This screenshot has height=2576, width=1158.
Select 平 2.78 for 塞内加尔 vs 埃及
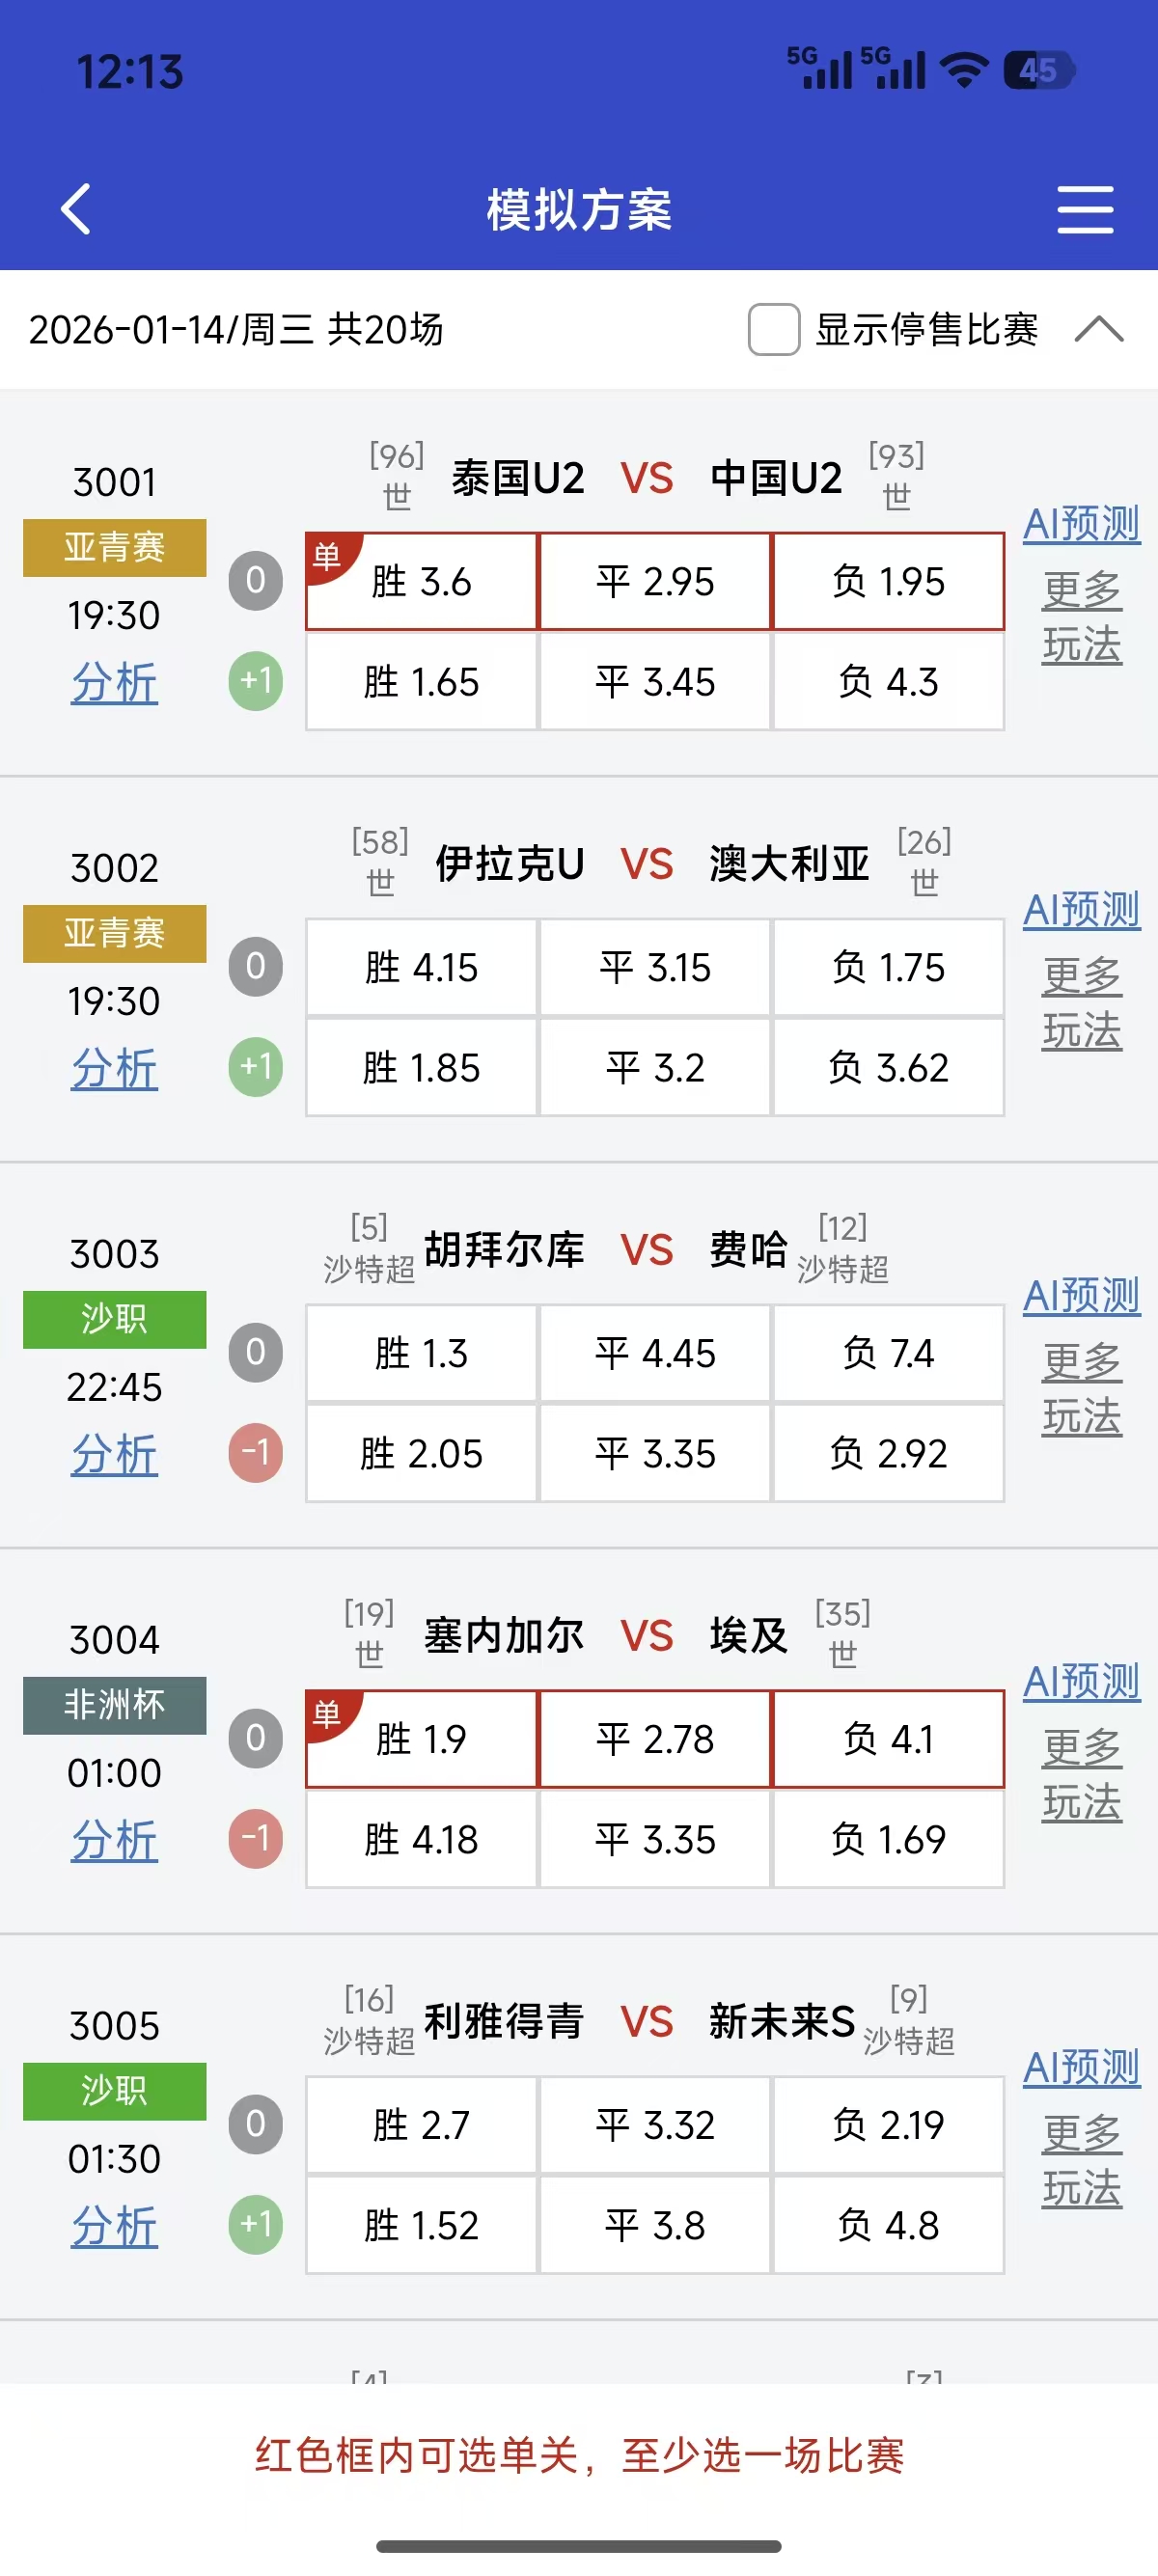[655, 1740]
